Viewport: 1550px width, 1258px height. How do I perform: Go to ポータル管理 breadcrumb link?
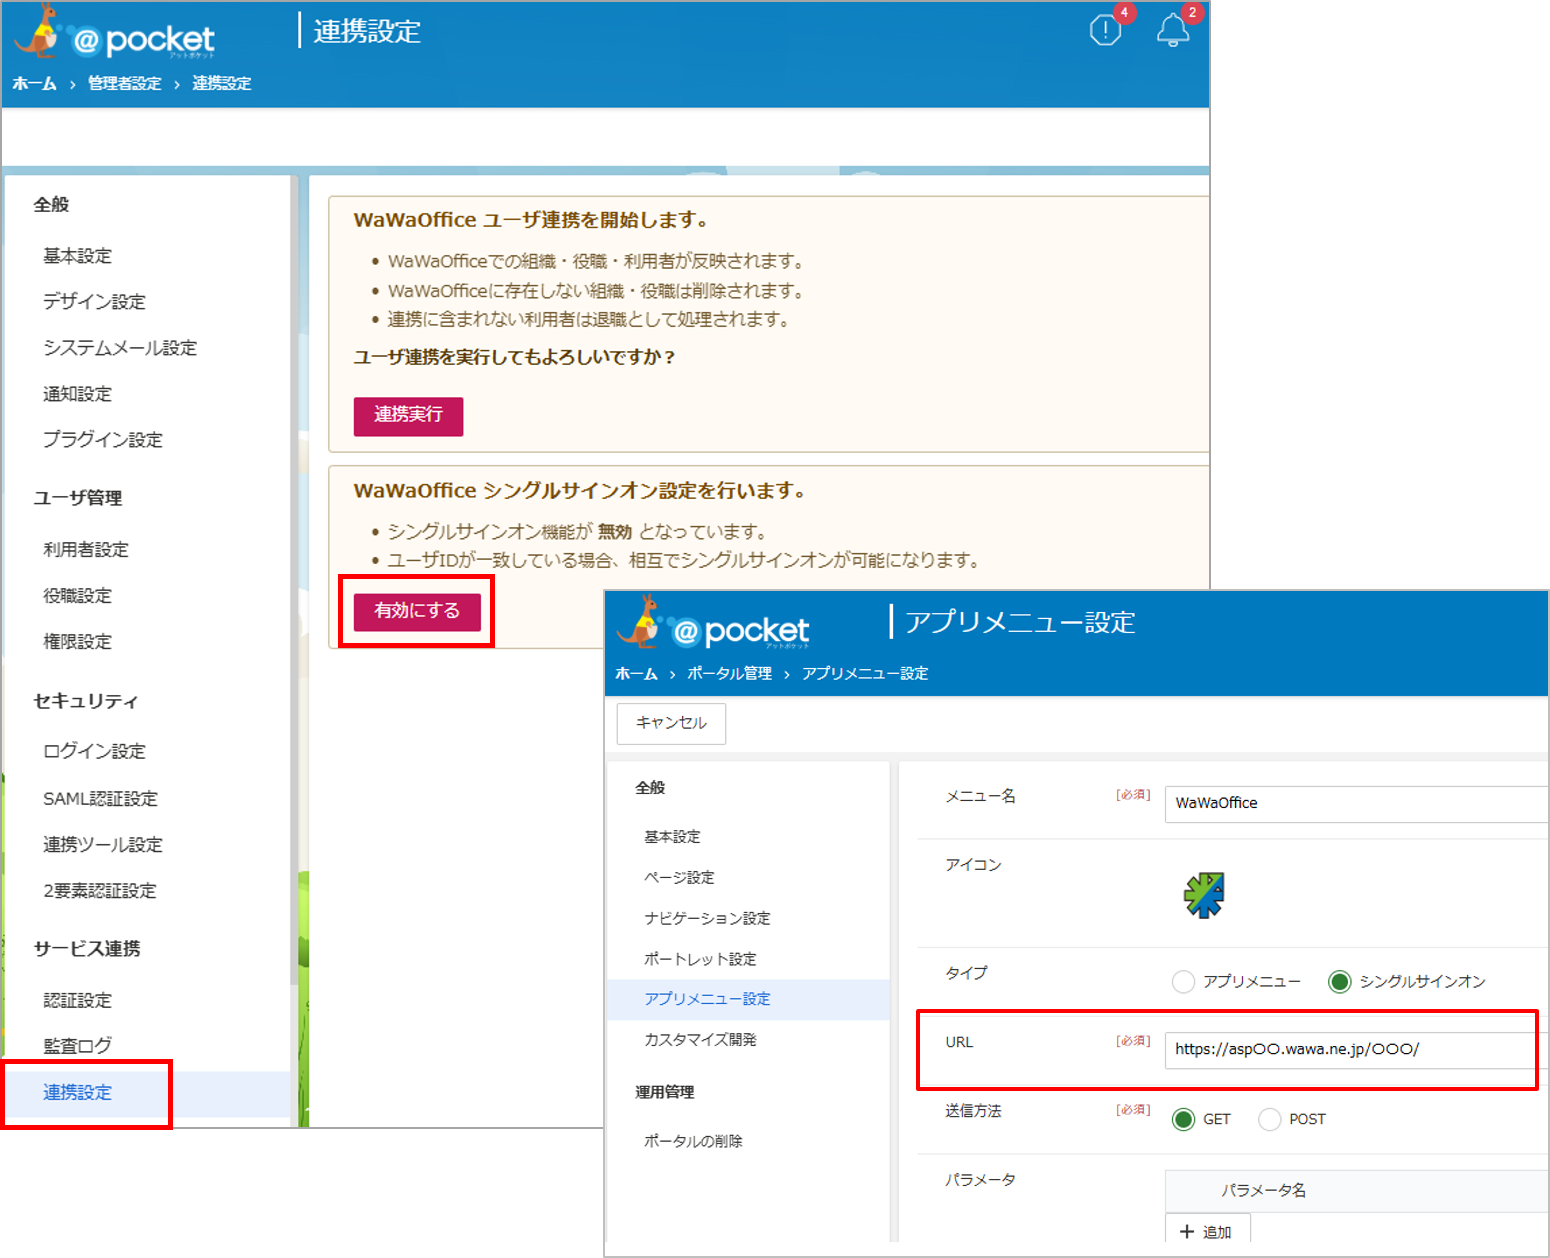729,674
